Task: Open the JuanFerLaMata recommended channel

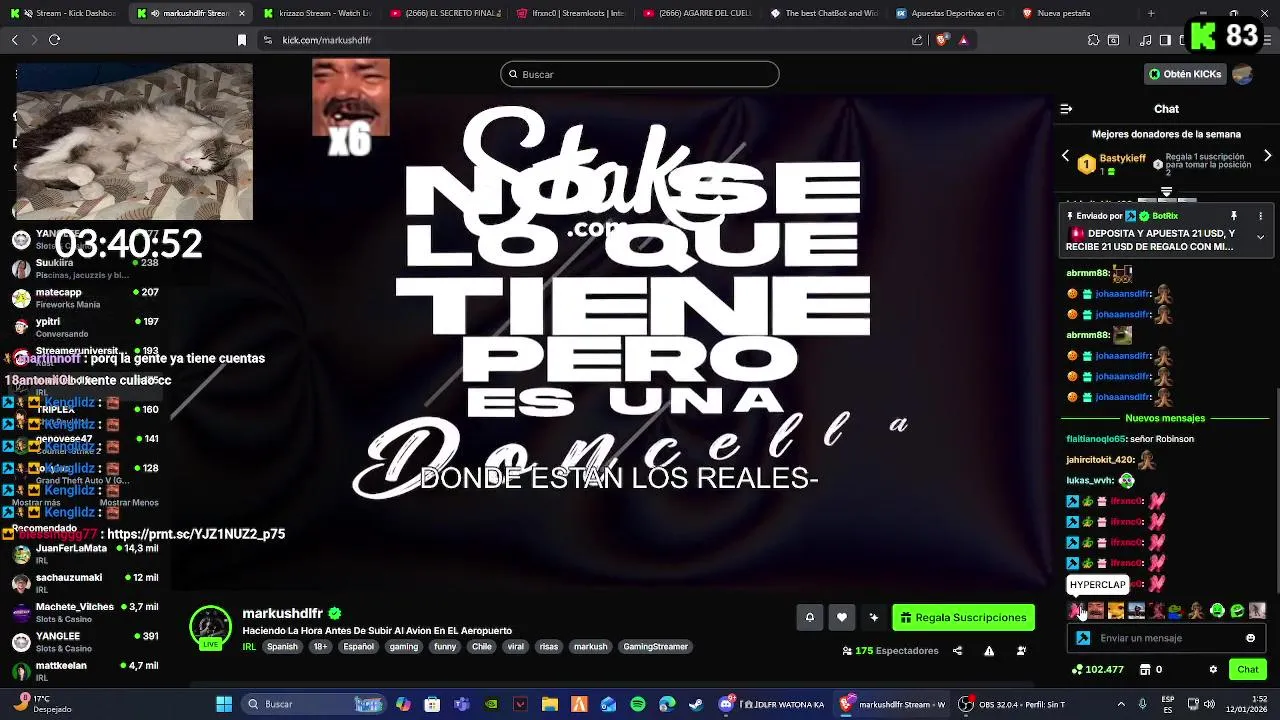Action: [x=85, y=553]
